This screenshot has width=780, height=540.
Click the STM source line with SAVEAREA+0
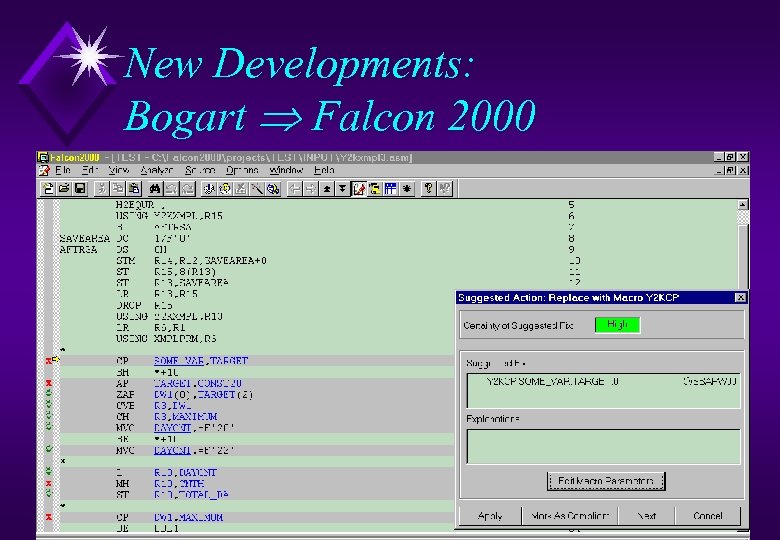(x=191, y=261)
